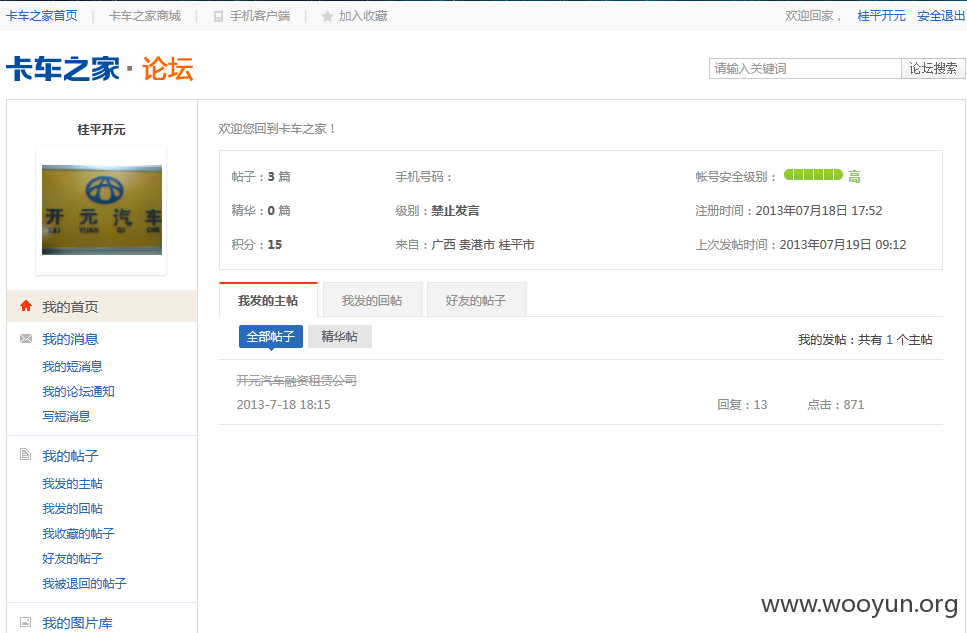This screenshot has width=967, height=633.
Task: Click the 论坛搜索 button
Action: point(933,68)
